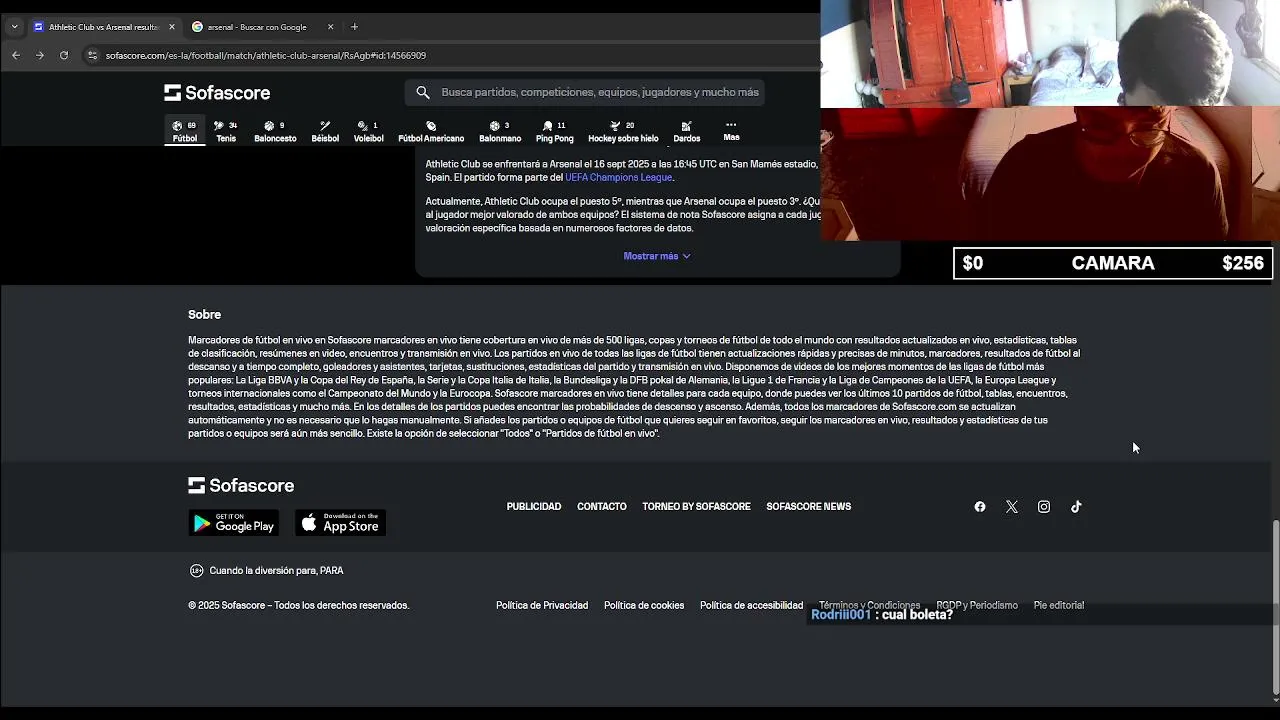1280x720 pixels.
Task: Expand Mostrar más description text
Action: pos(657,256)
